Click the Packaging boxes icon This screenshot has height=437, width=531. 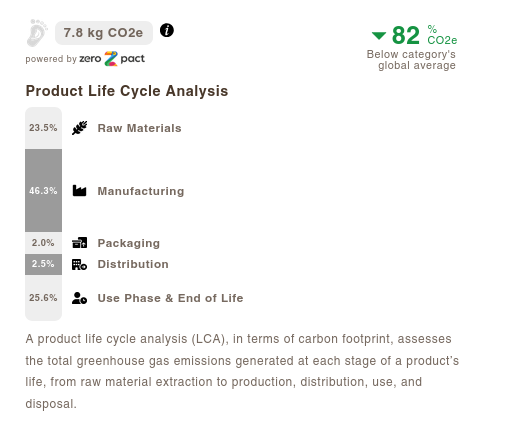click(80, 243)
